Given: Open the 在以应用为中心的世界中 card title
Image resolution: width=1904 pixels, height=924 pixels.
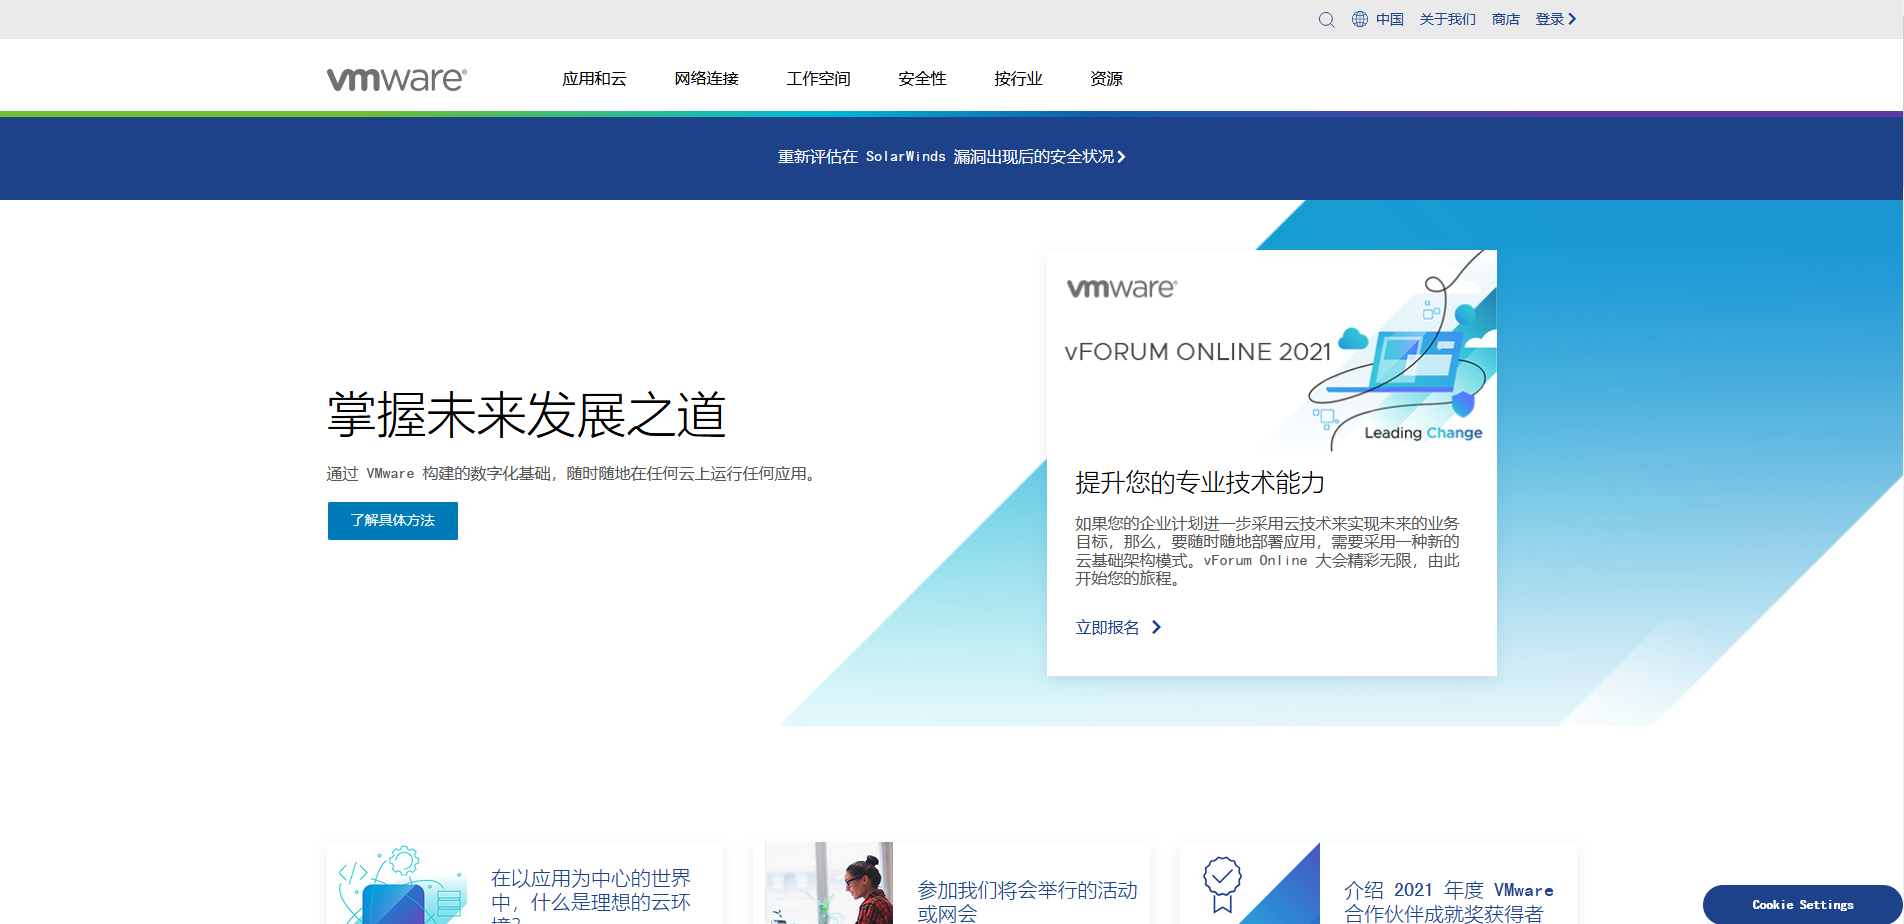Looking at the screenshot, I should pos(591,896).
